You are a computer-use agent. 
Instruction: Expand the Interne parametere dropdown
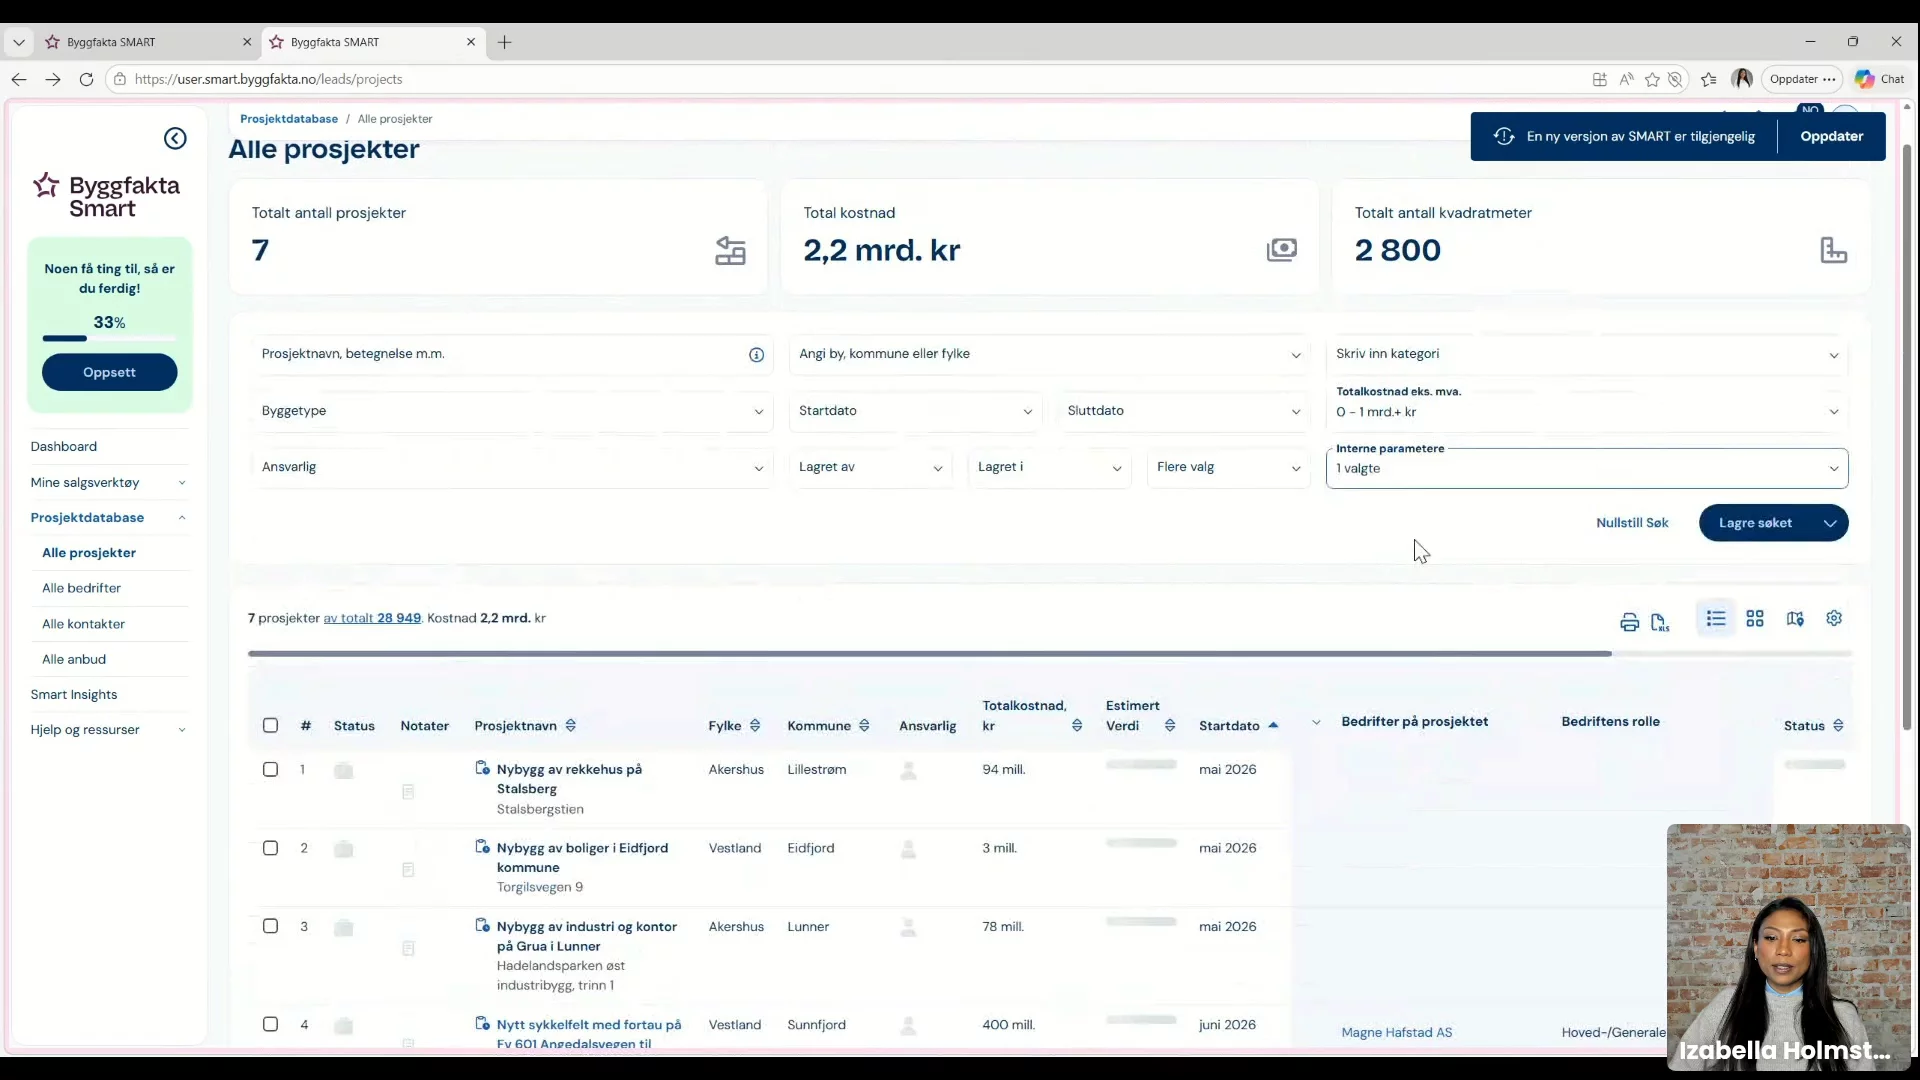point(1586,469)
